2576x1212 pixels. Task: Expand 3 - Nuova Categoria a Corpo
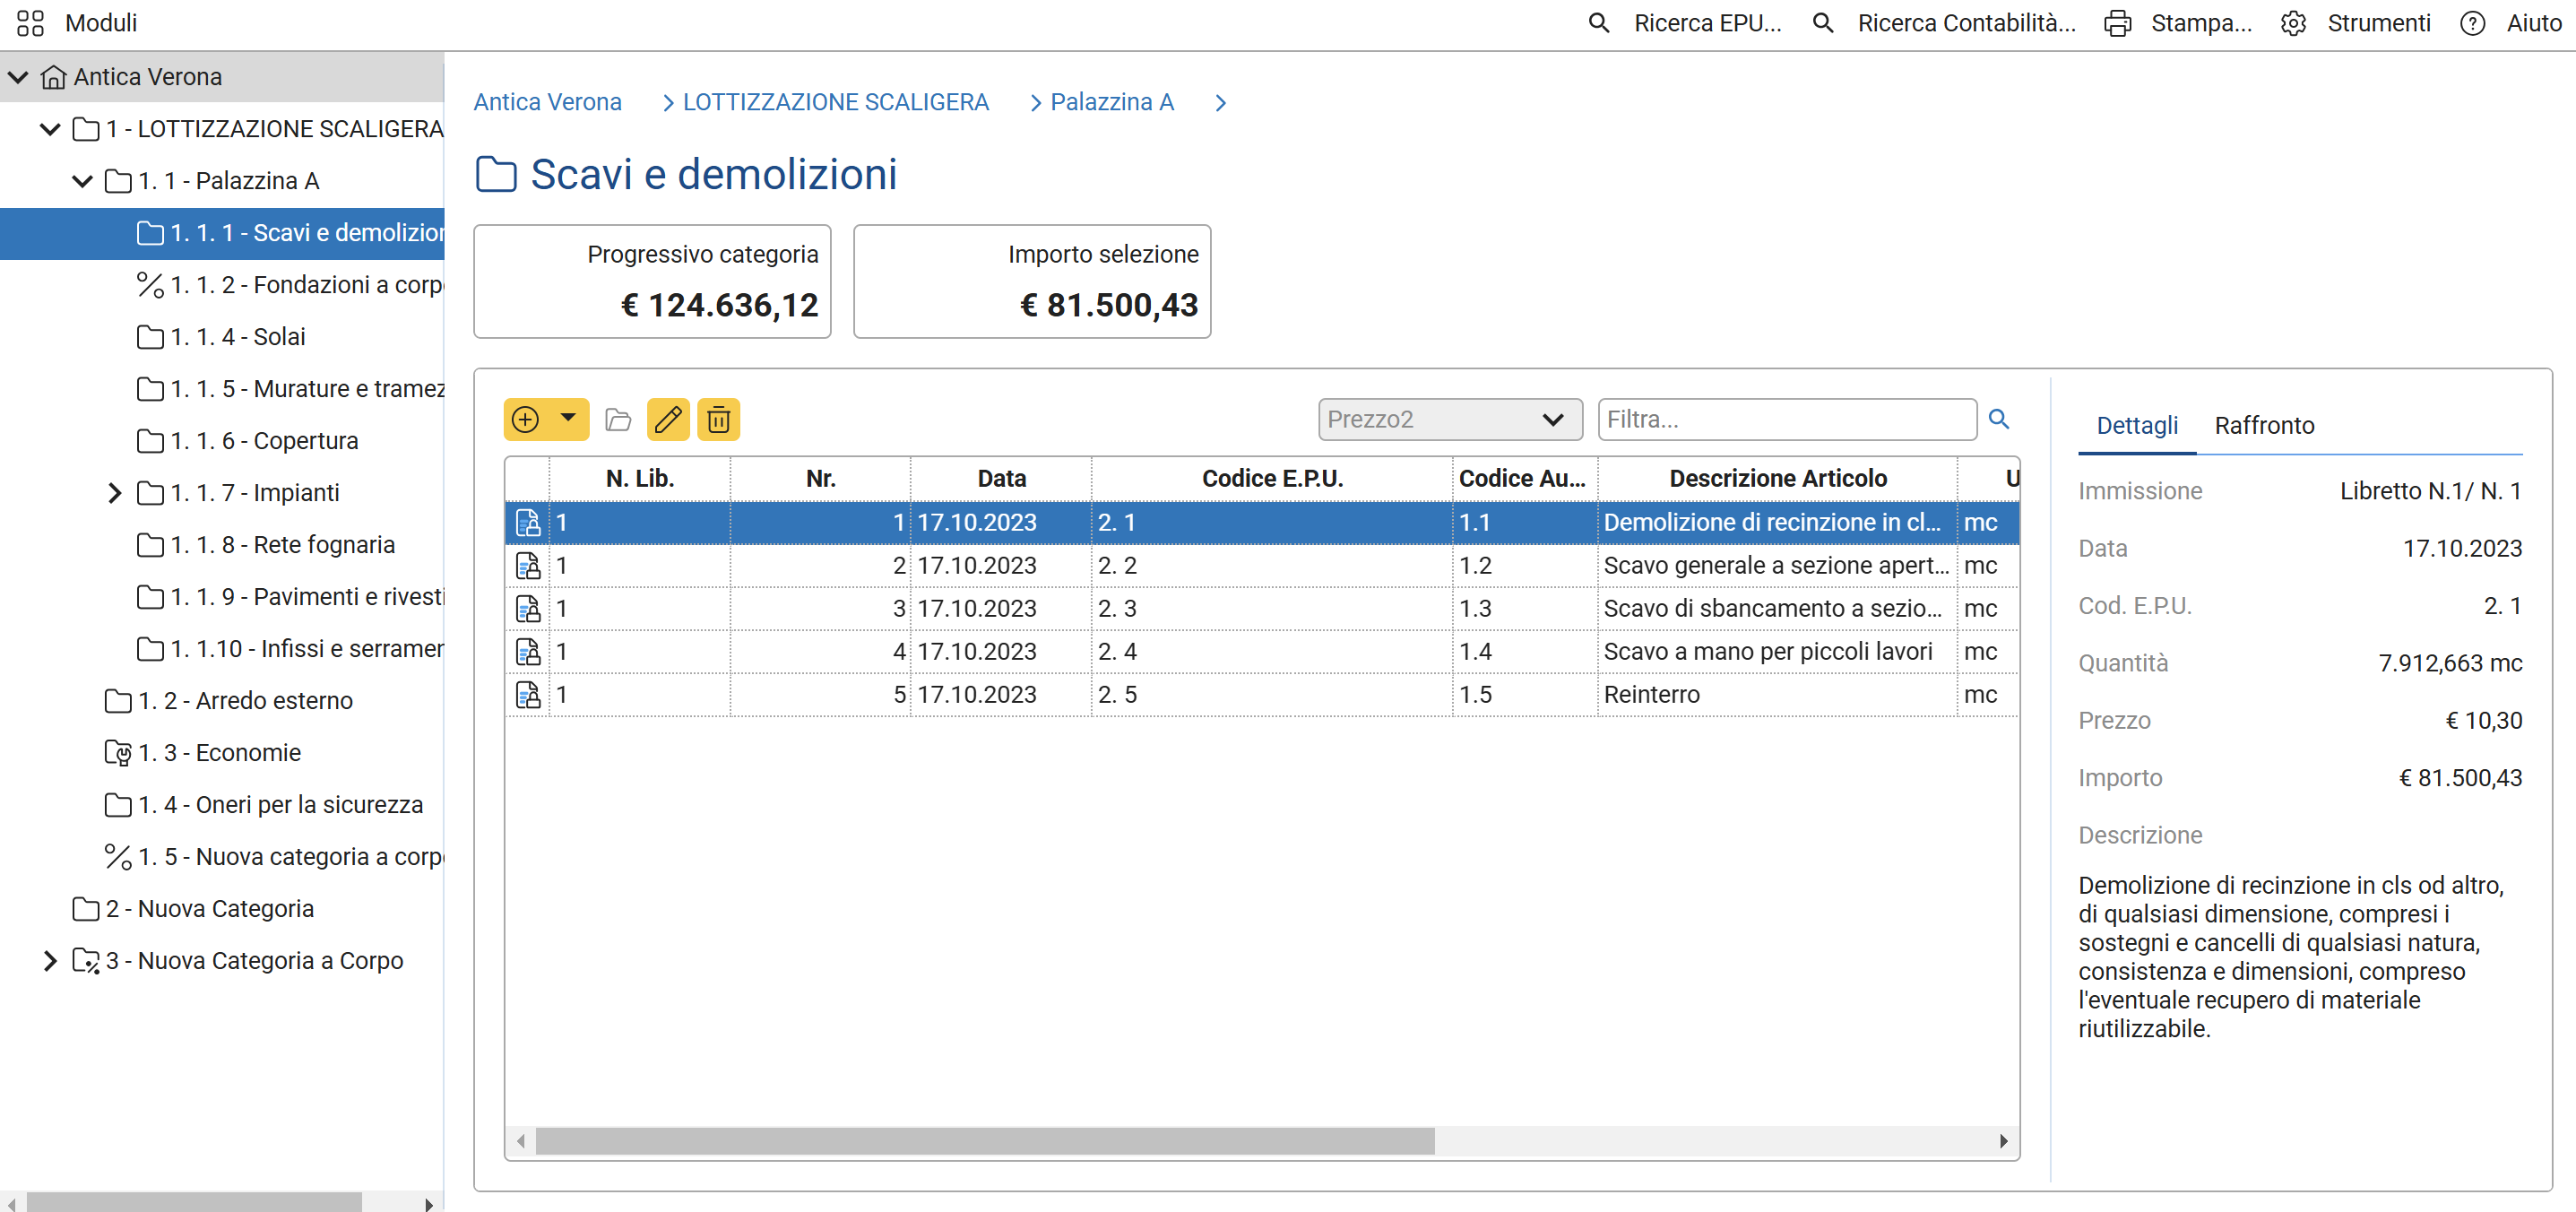[x=50, y=961]
